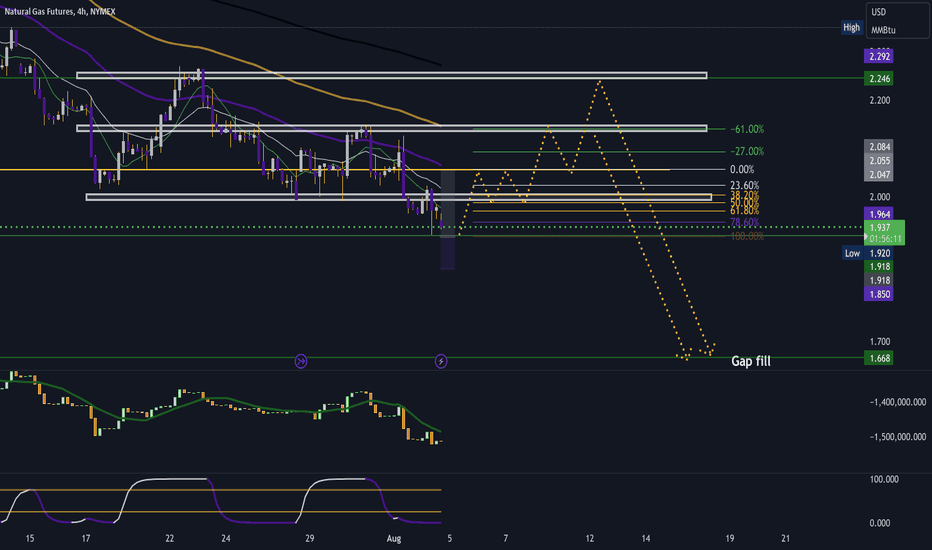932x550 pixels.
Task: Click the 2.047 price tag
Action: [x=879, y=174]
